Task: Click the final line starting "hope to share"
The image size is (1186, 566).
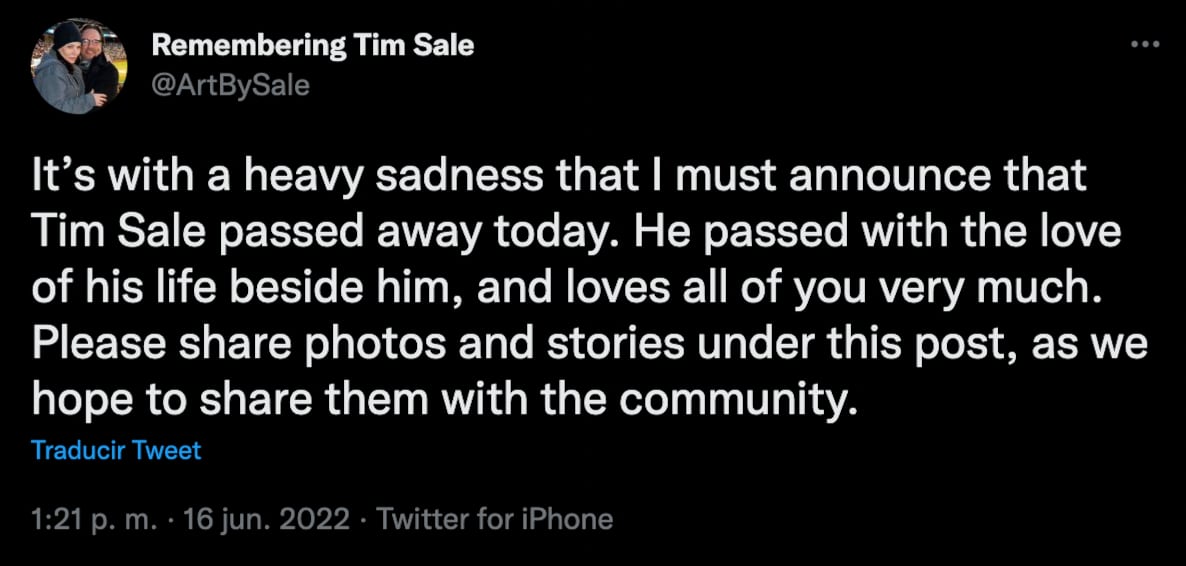Action: (x=446, y=399)
